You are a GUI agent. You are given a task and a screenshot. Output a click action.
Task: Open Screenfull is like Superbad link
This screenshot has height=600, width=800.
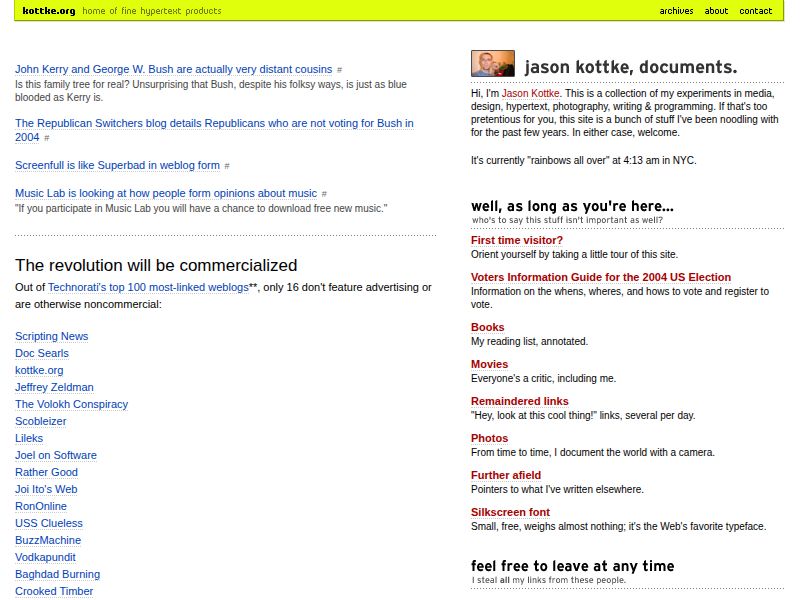pyautogui.click(x=117, y=165)
